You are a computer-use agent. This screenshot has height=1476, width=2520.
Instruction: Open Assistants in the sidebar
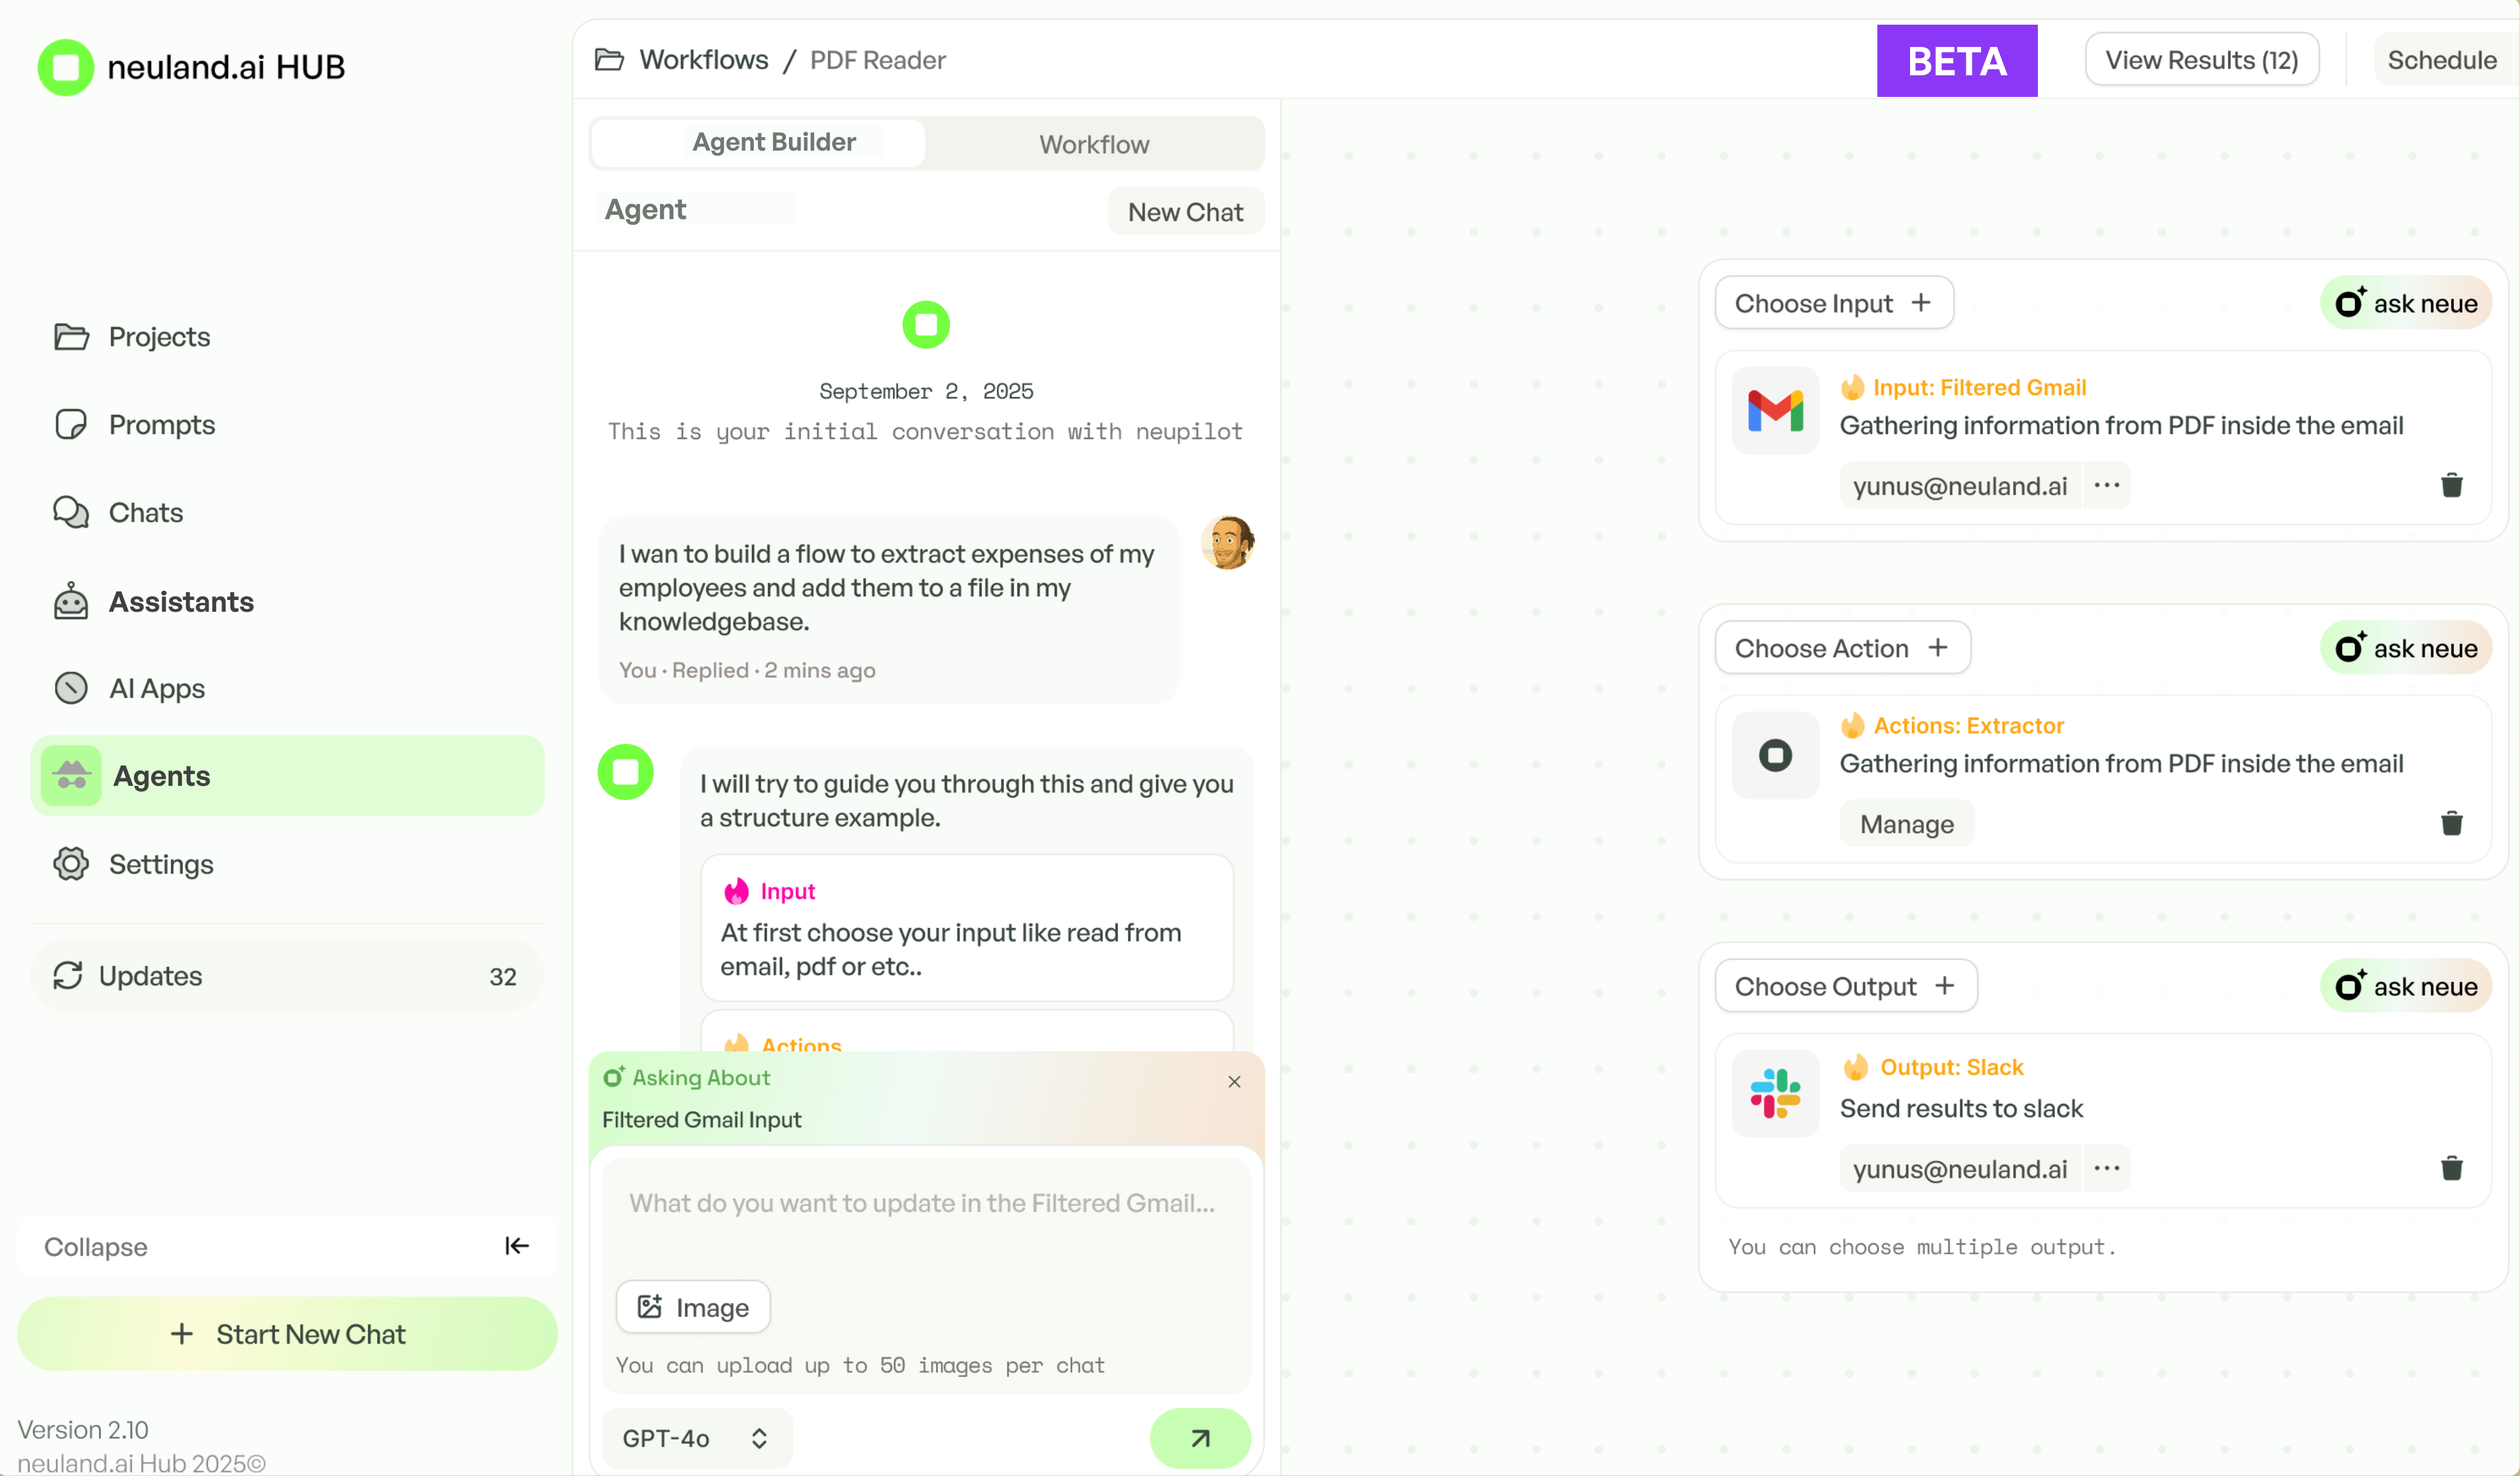pos(180,602)
